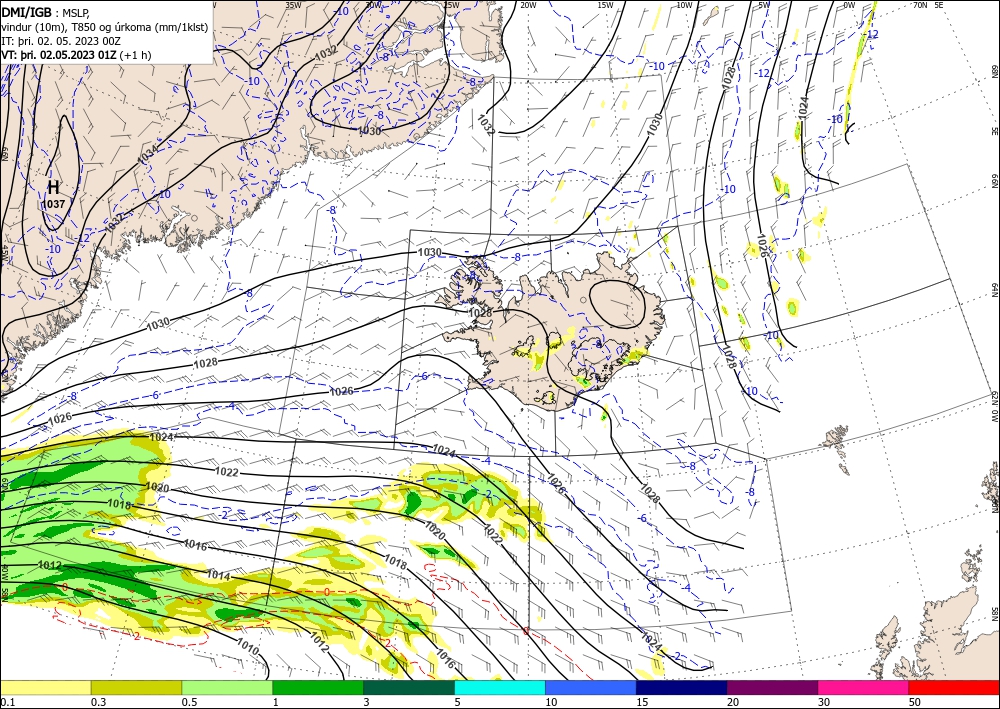Click the yellow 0.1–0.3 legend swatch

pos(45,687)
